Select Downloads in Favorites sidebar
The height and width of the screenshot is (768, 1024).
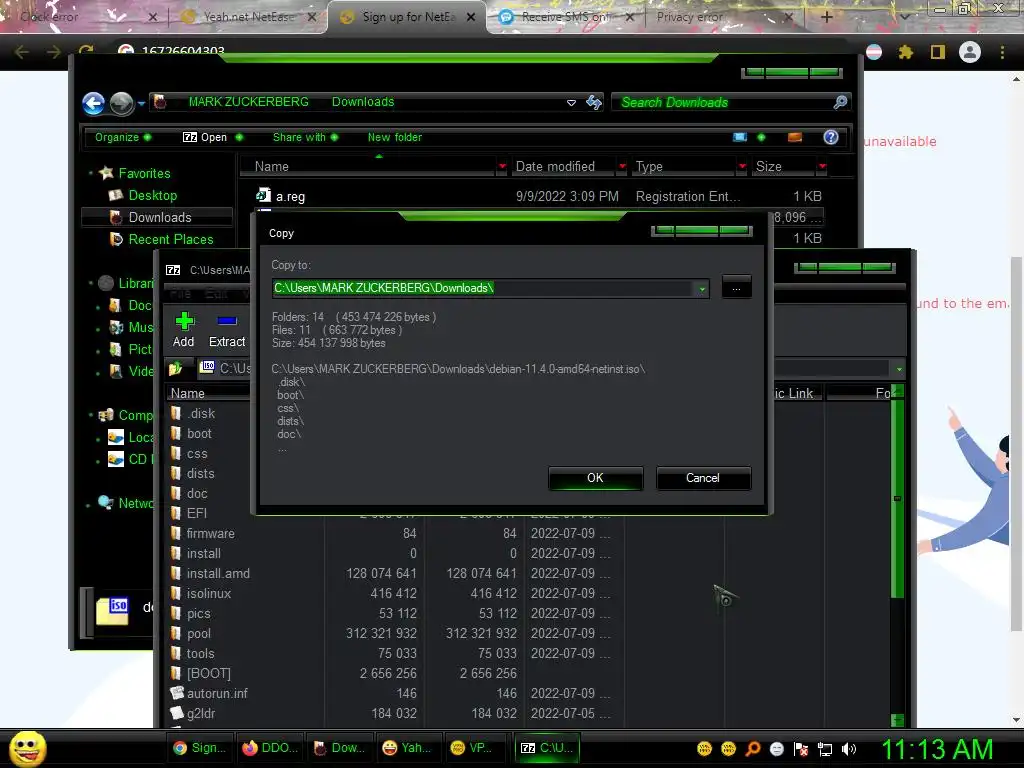pyautogui.click(x=159, y=217)
